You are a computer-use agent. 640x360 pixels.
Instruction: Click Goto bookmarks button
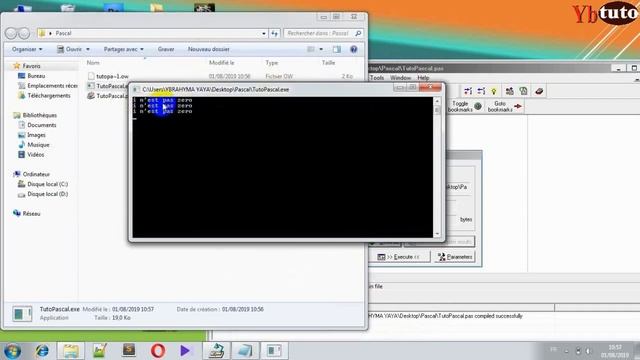tap(504, 107)
